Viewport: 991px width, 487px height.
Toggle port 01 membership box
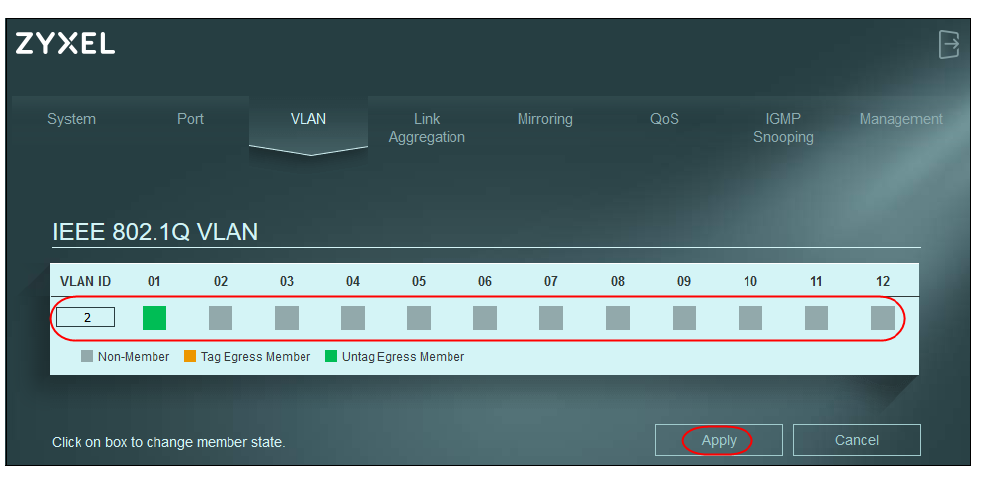[154, 318]
